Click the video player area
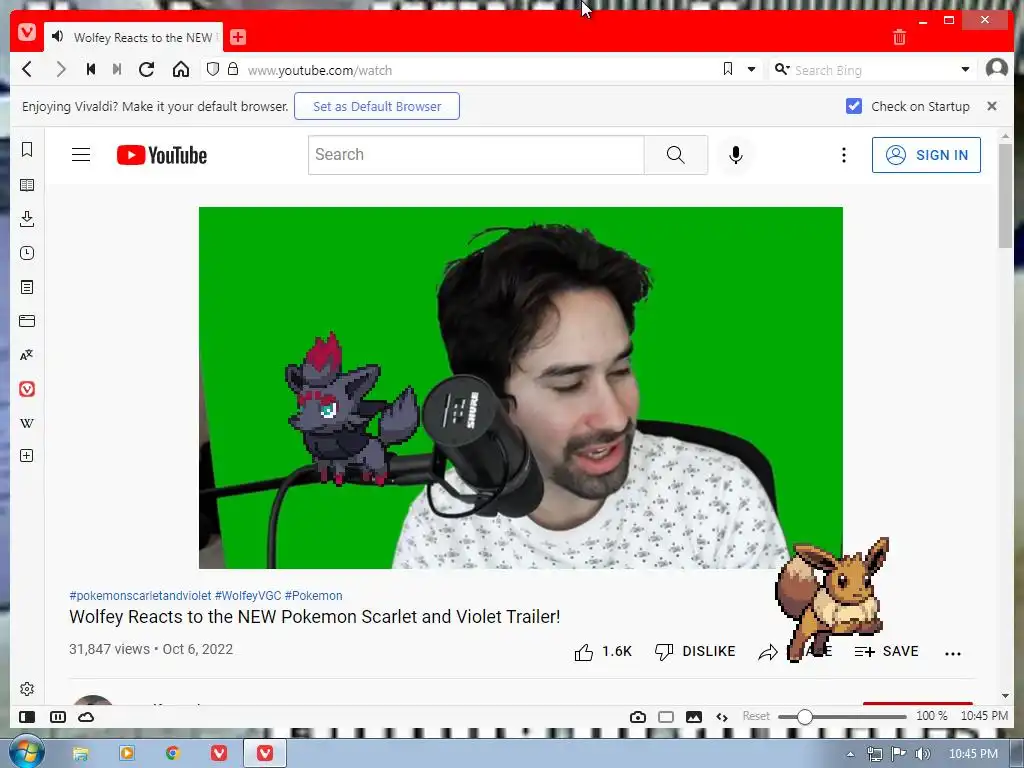Viewport: 1024px width, 768px height. pos(520,388)
